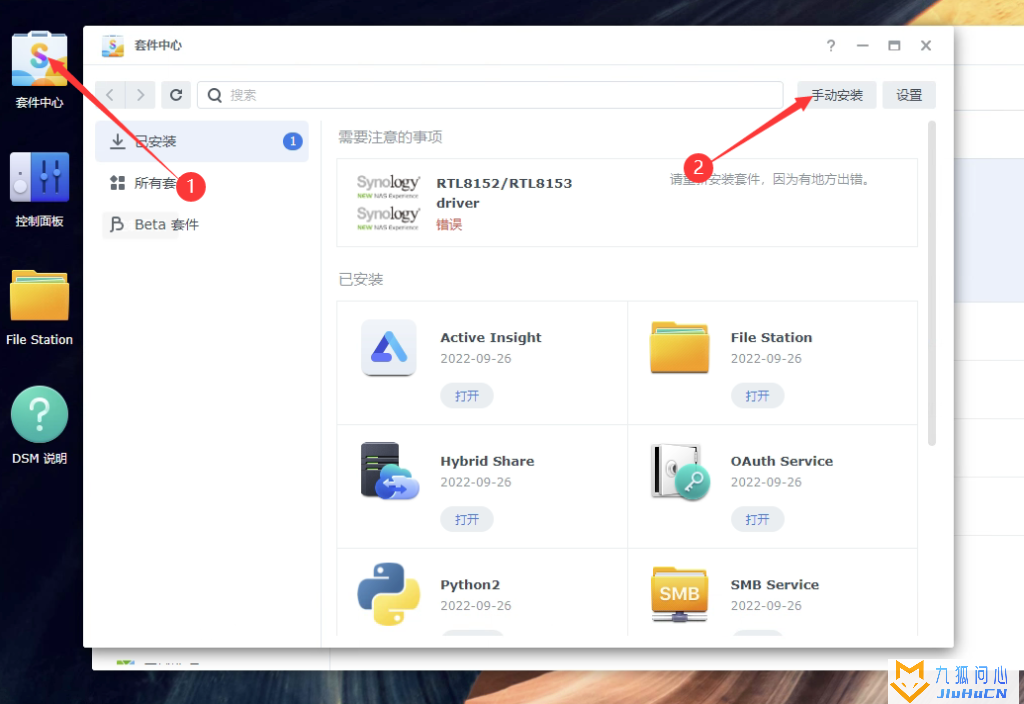
Task: Click the Python2 title text
Action: pos(470,584)
